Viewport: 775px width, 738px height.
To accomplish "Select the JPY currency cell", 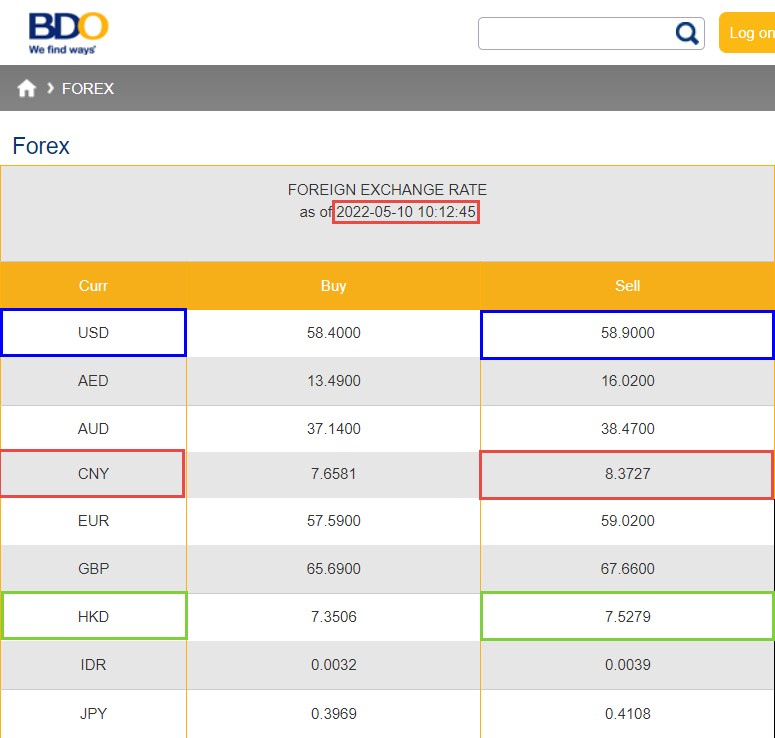I will (93, 714).
